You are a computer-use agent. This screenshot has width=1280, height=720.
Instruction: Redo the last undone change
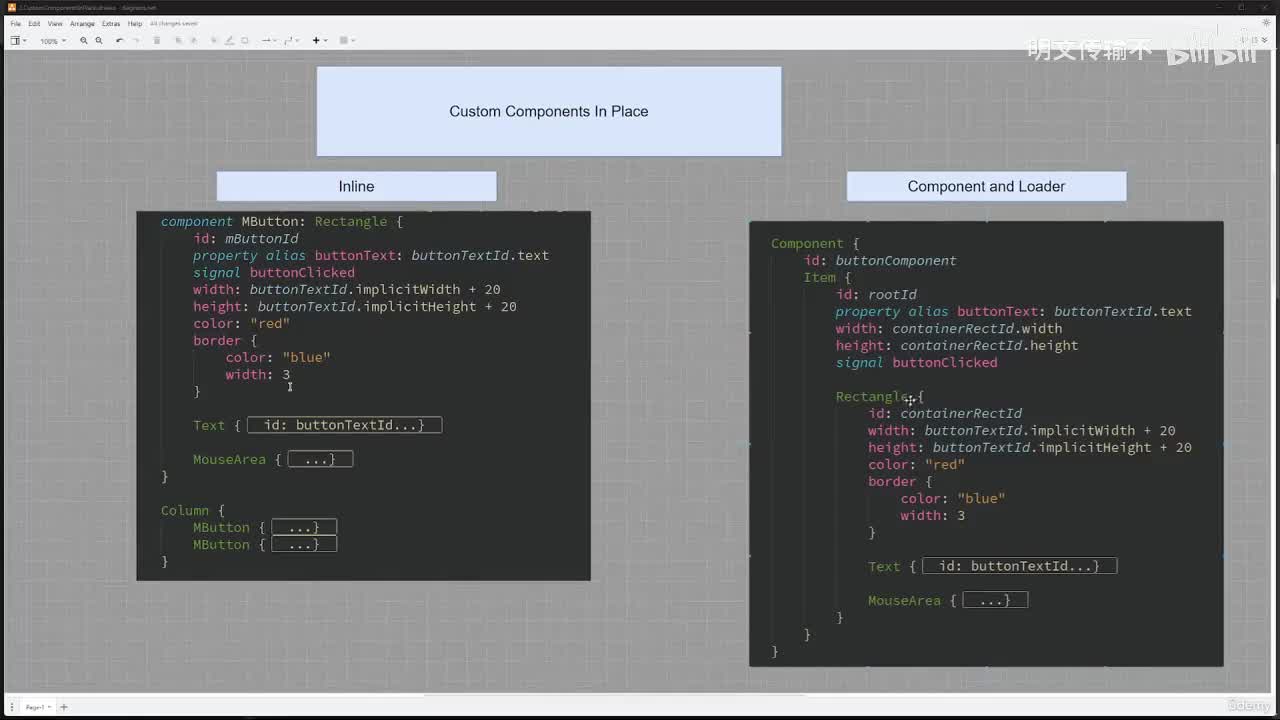(135, 40)
